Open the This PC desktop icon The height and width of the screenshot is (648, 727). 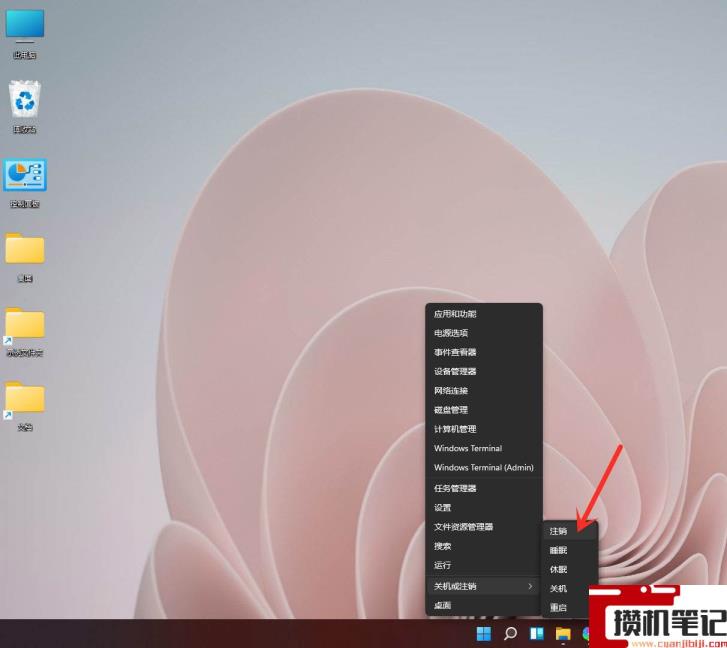coord(25,33)
